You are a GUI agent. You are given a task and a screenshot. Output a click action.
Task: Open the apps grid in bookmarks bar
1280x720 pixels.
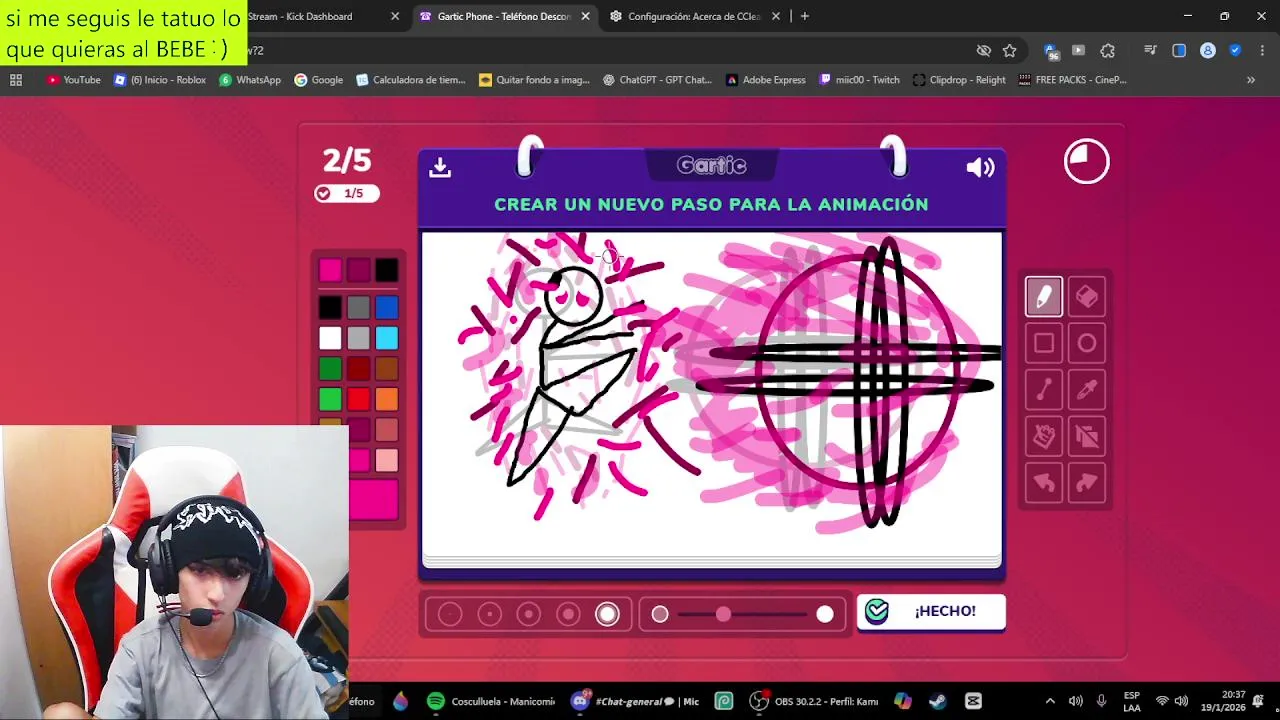pos(16,80)
